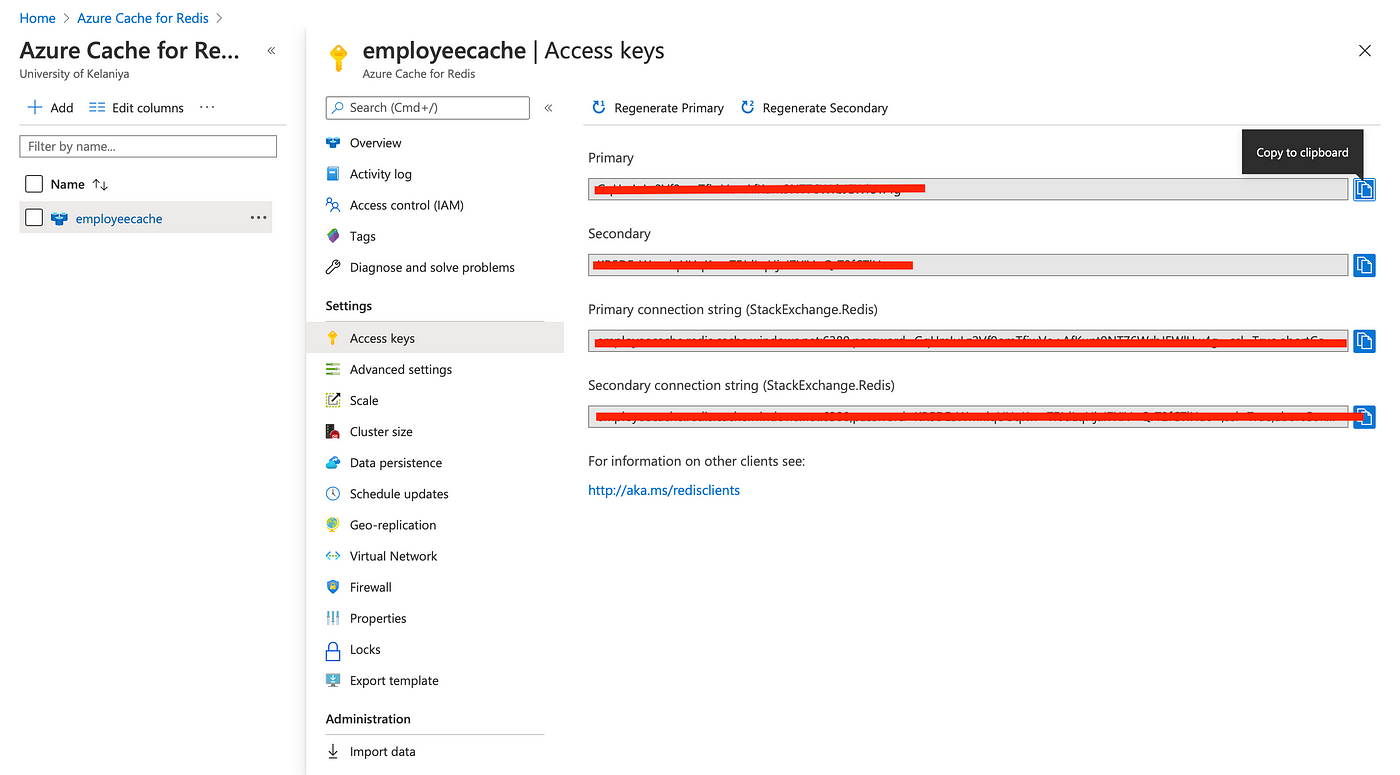Click the Search (Cmd+/) box
The image size is (1400, 775).
pyautogui.click(x=428, y=108)
